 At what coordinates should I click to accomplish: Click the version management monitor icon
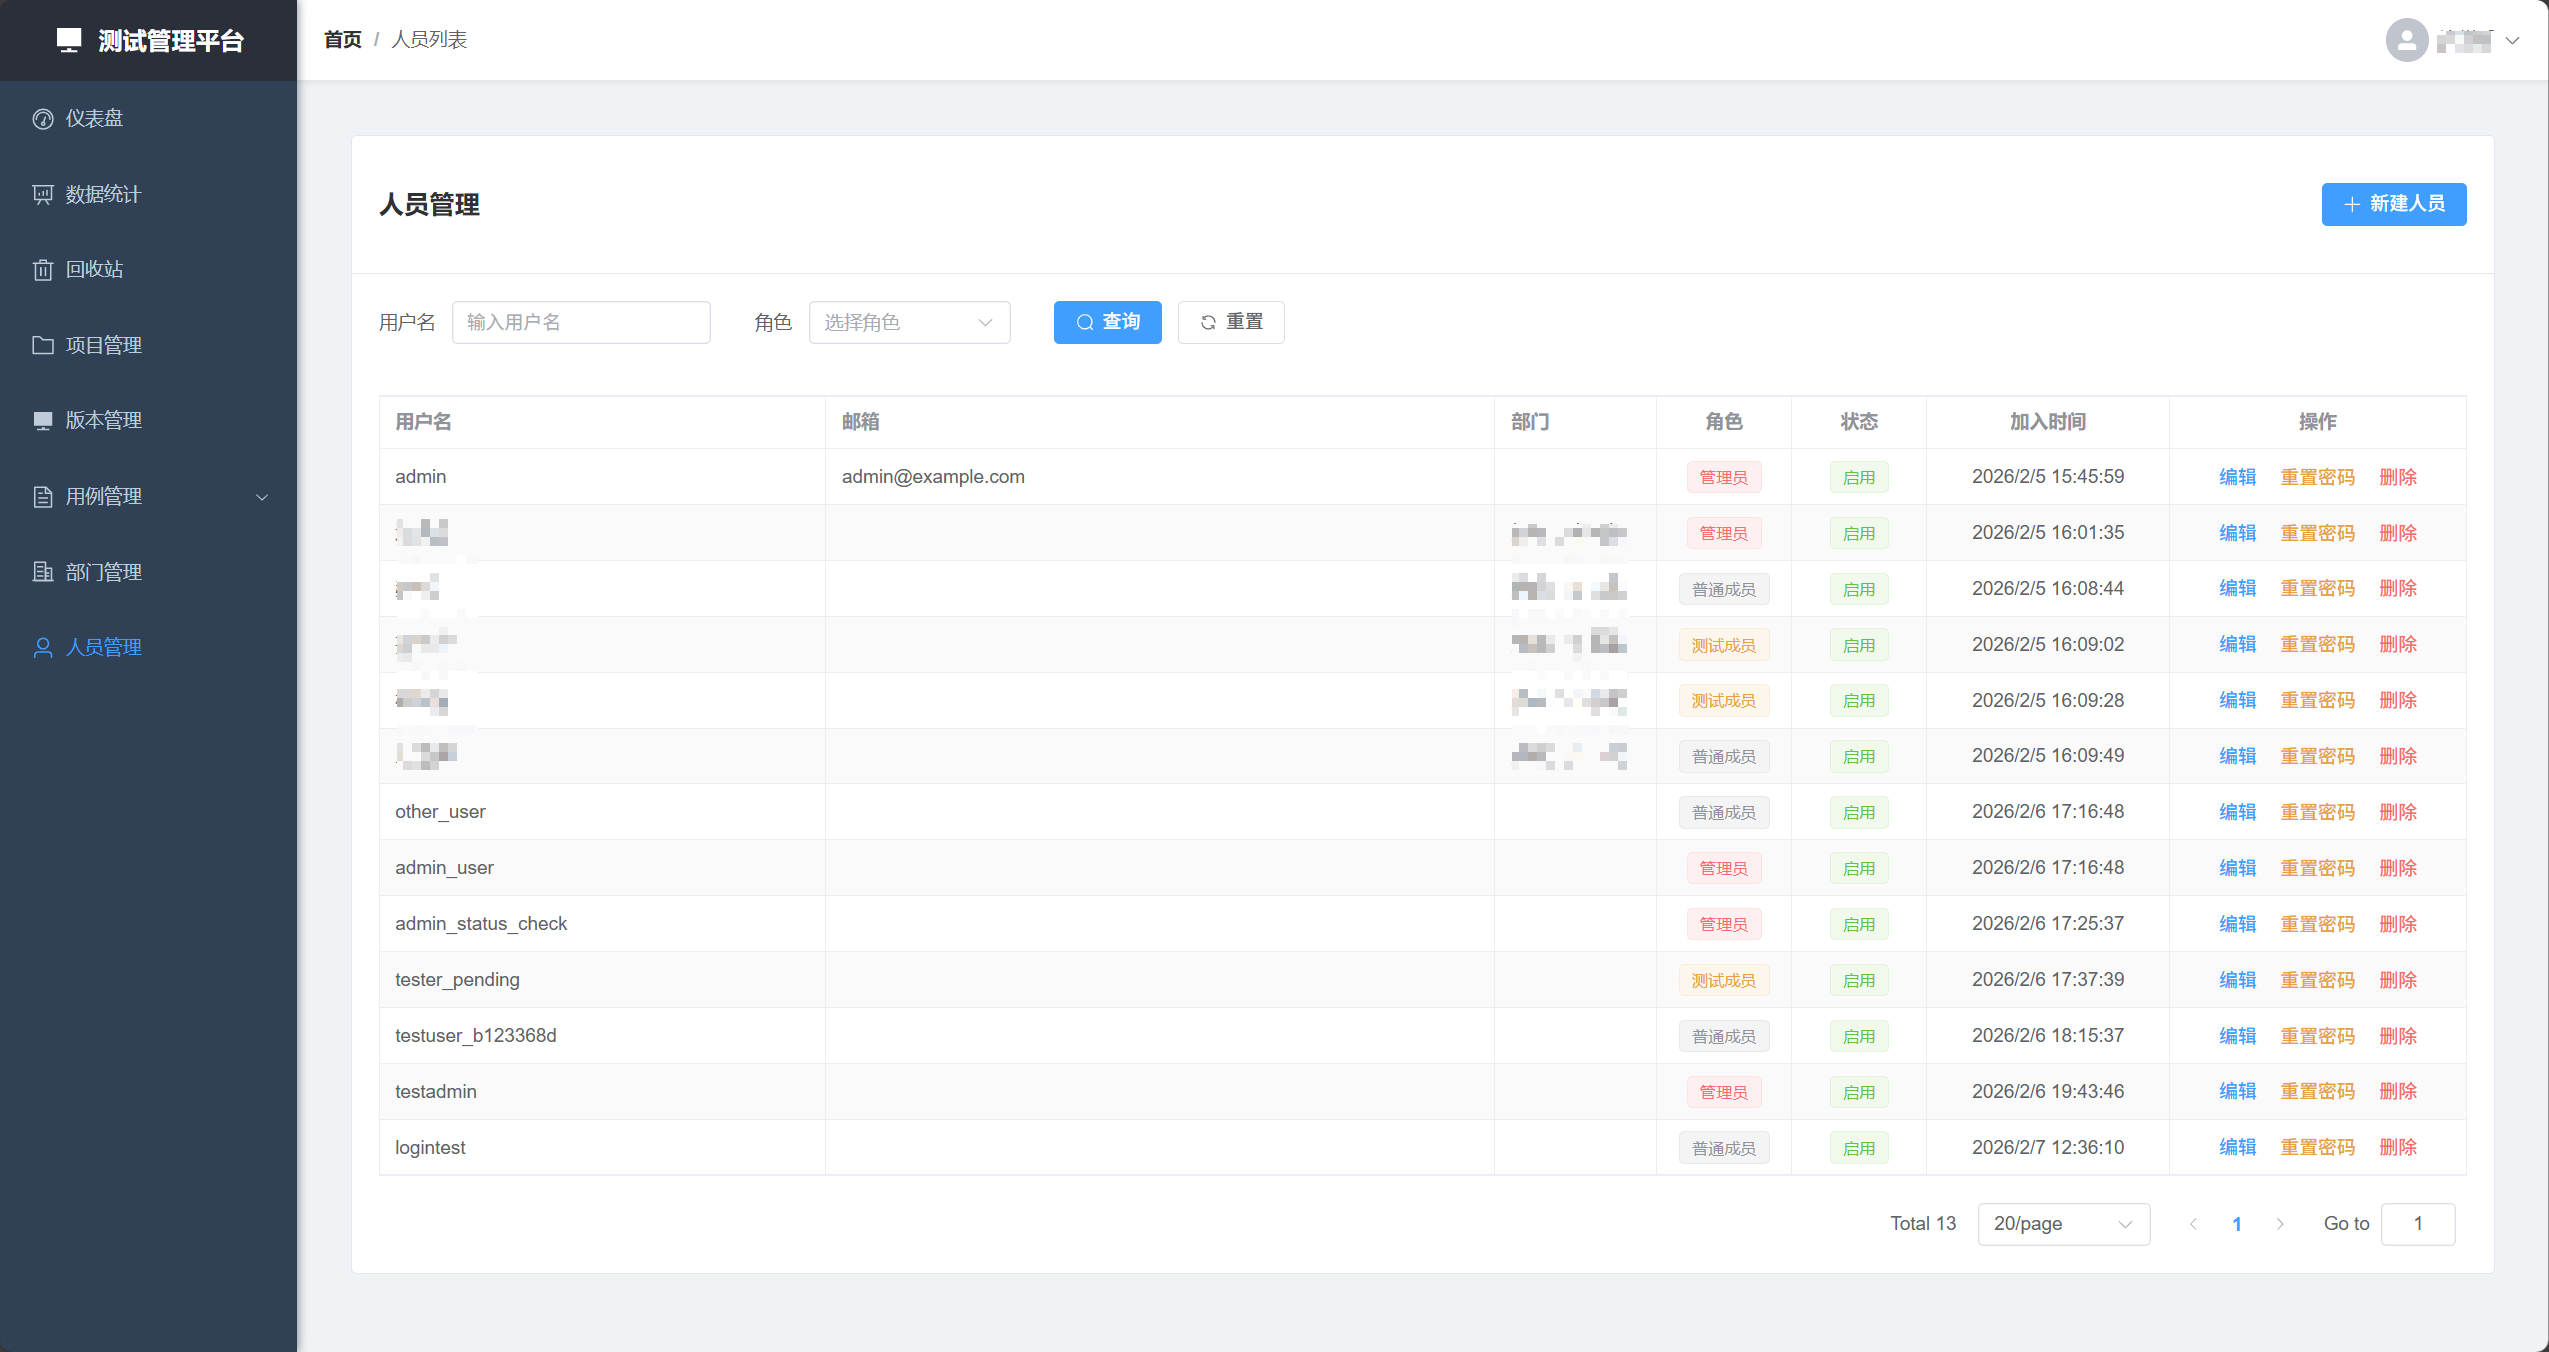[x=43, y=421]
